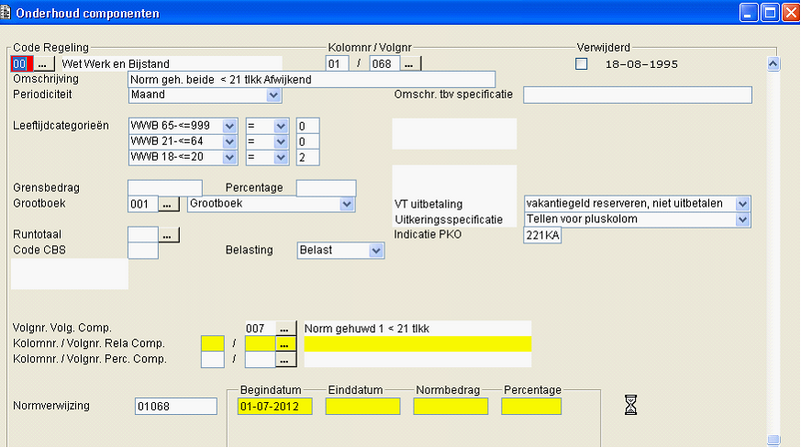
Task: Click the Omschrijving text field
Action: click(x=312, y=80)
